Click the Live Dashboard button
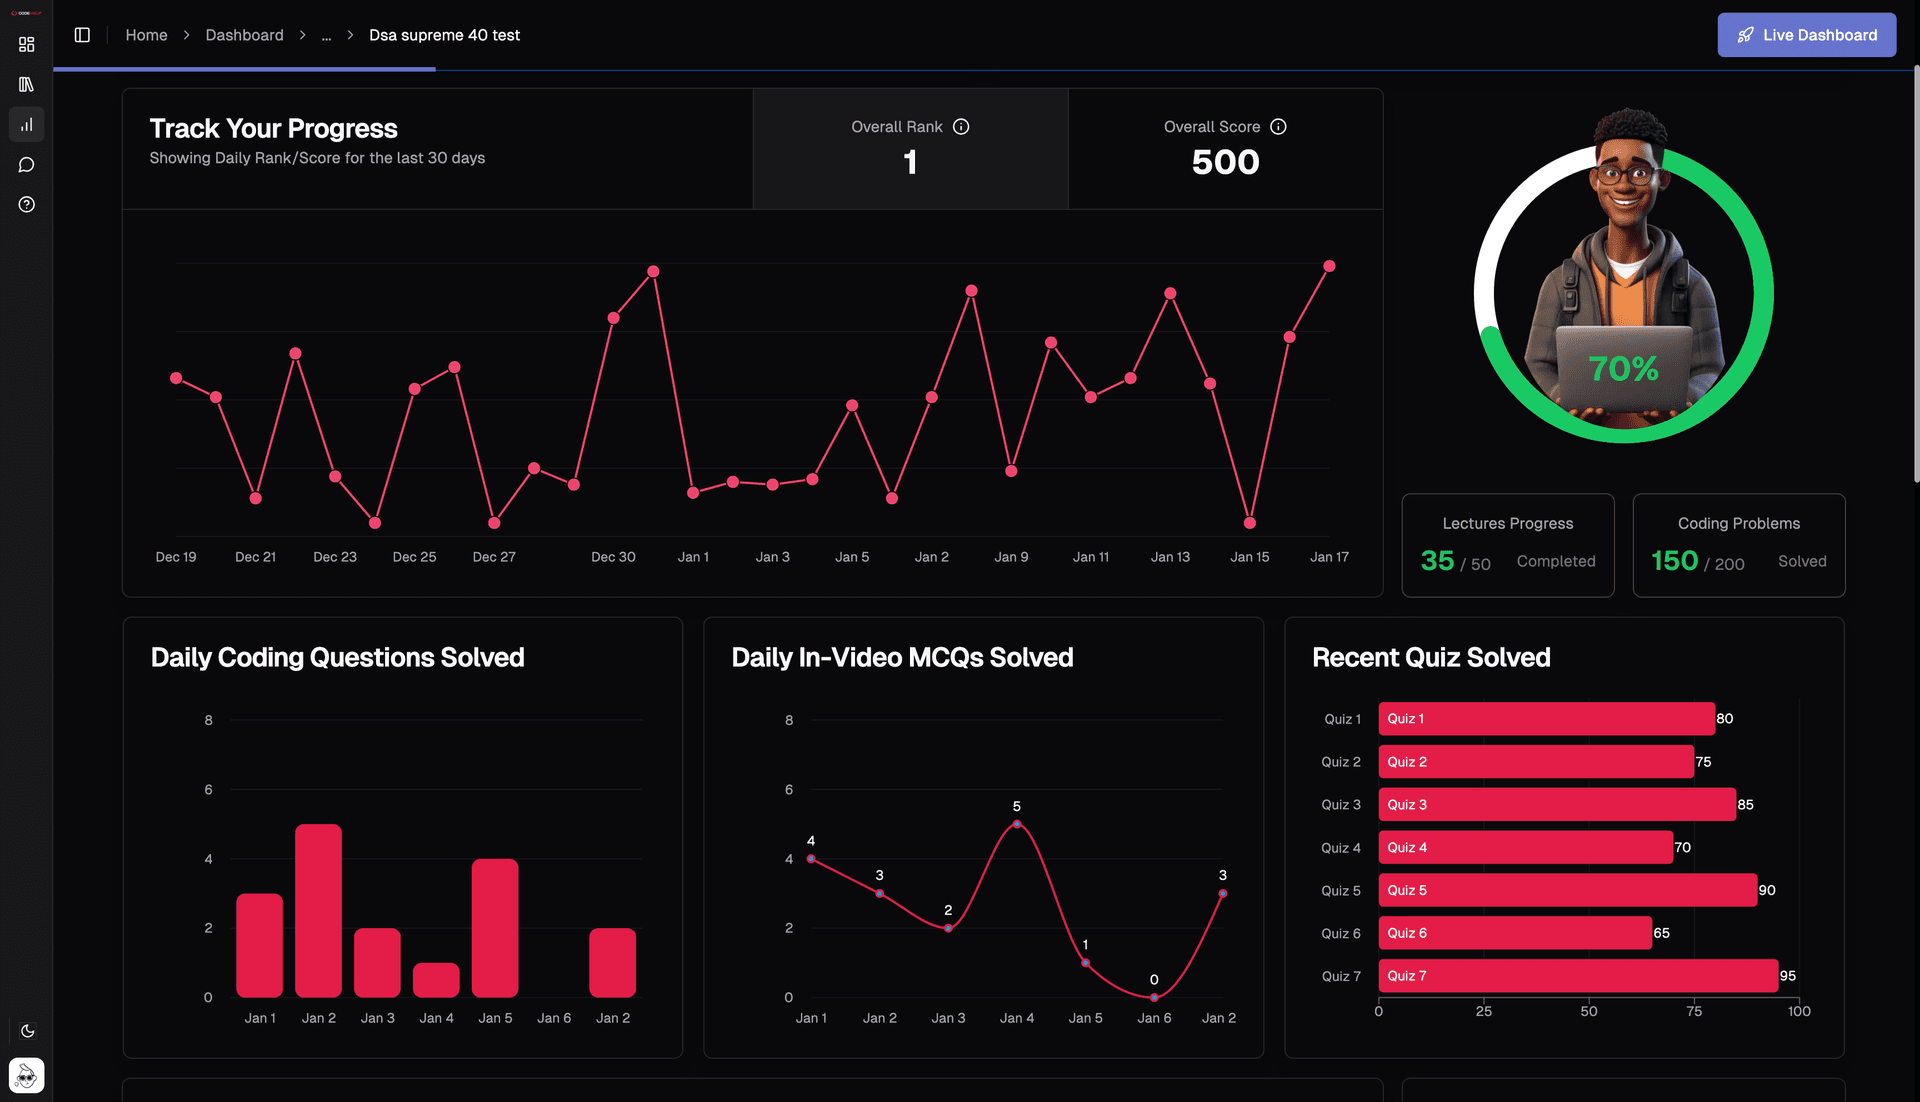 pos(1806,35)
